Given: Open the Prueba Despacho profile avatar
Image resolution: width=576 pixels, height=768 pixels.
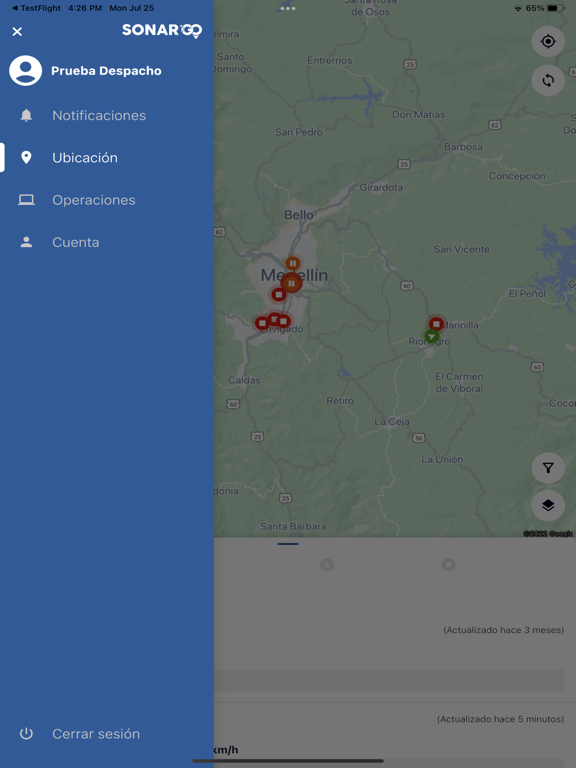Looking at the screenshot, I should [25, 71].
